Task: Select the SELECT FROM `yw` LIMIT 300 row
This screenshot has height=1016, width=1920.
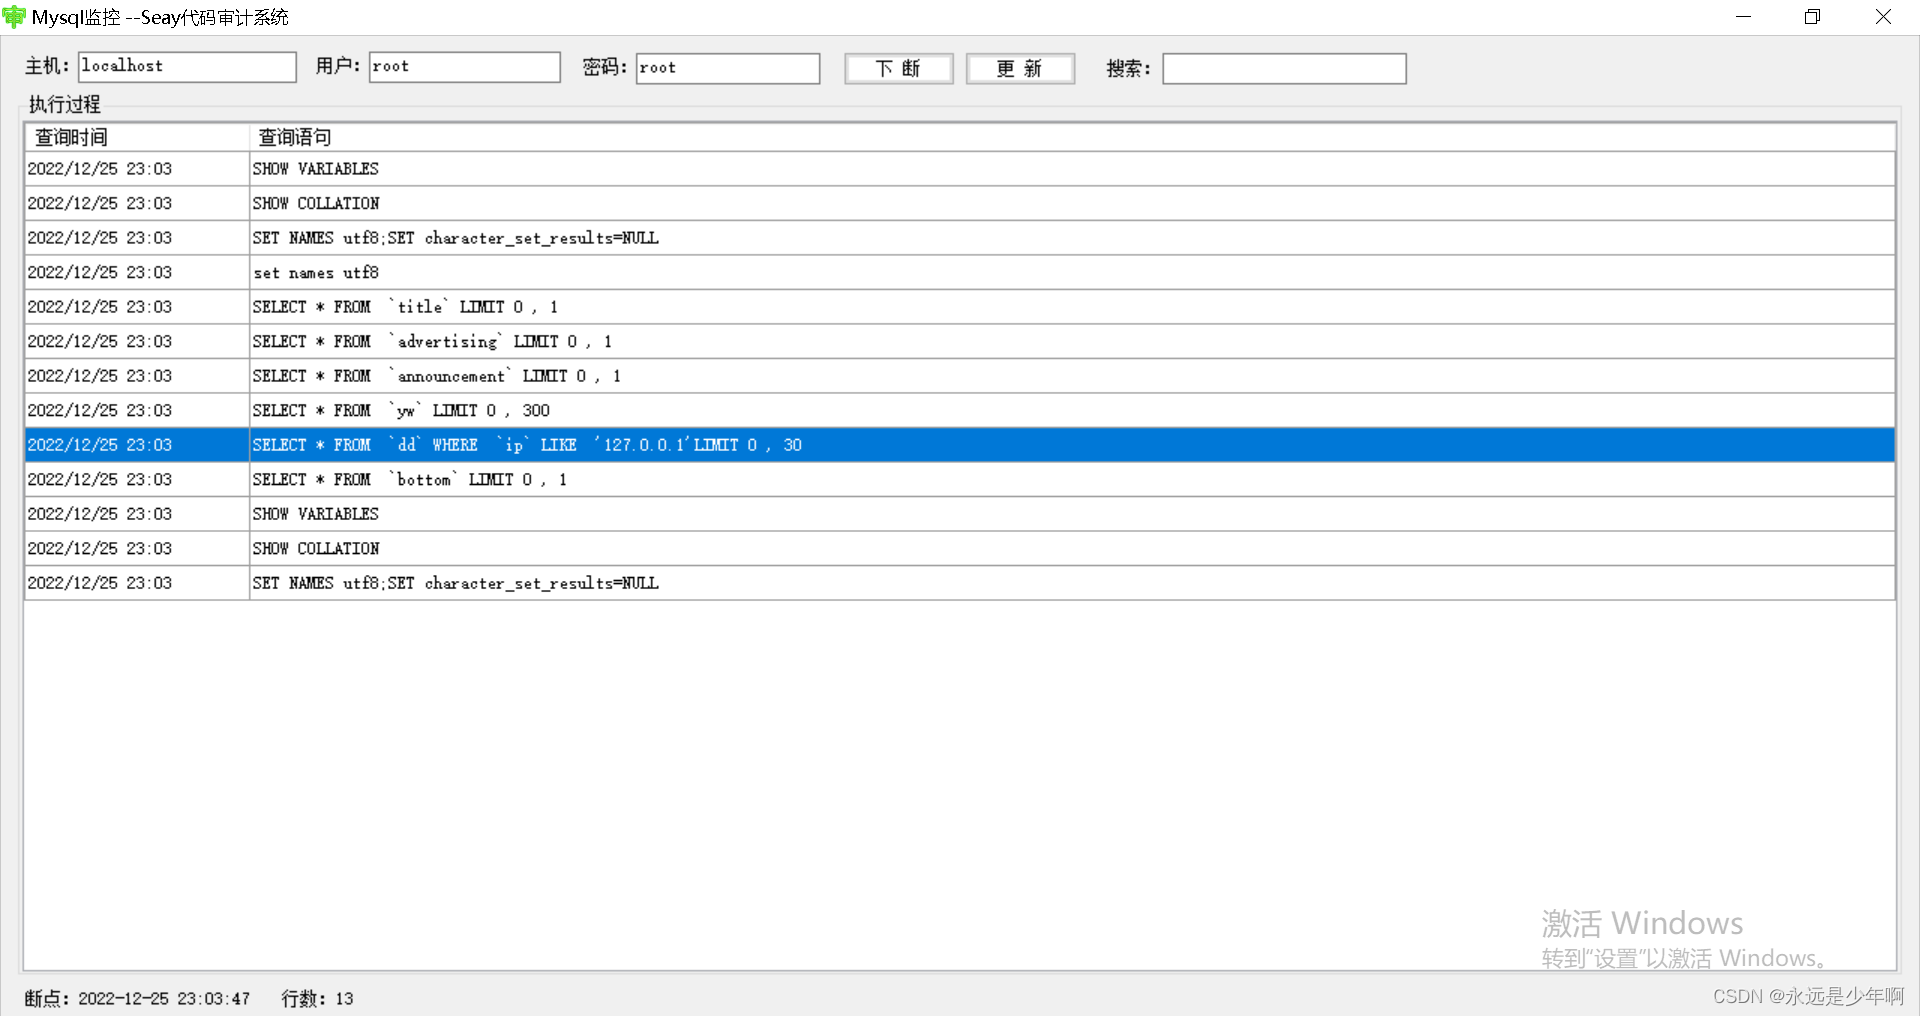Action: point(960,410)
